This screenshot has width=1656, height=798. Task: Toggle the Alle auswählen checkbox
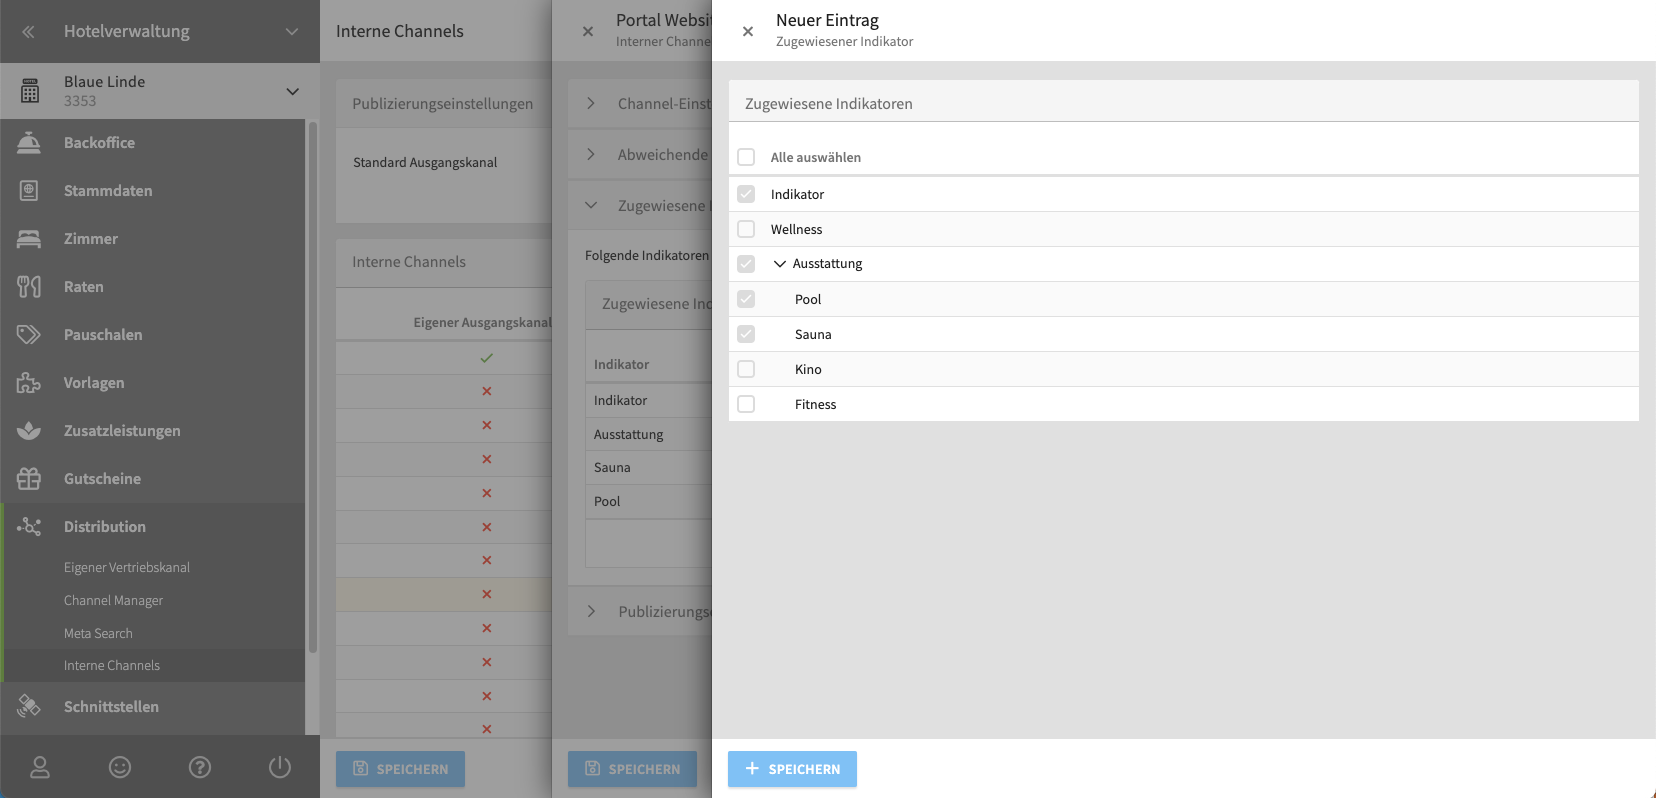746,157
